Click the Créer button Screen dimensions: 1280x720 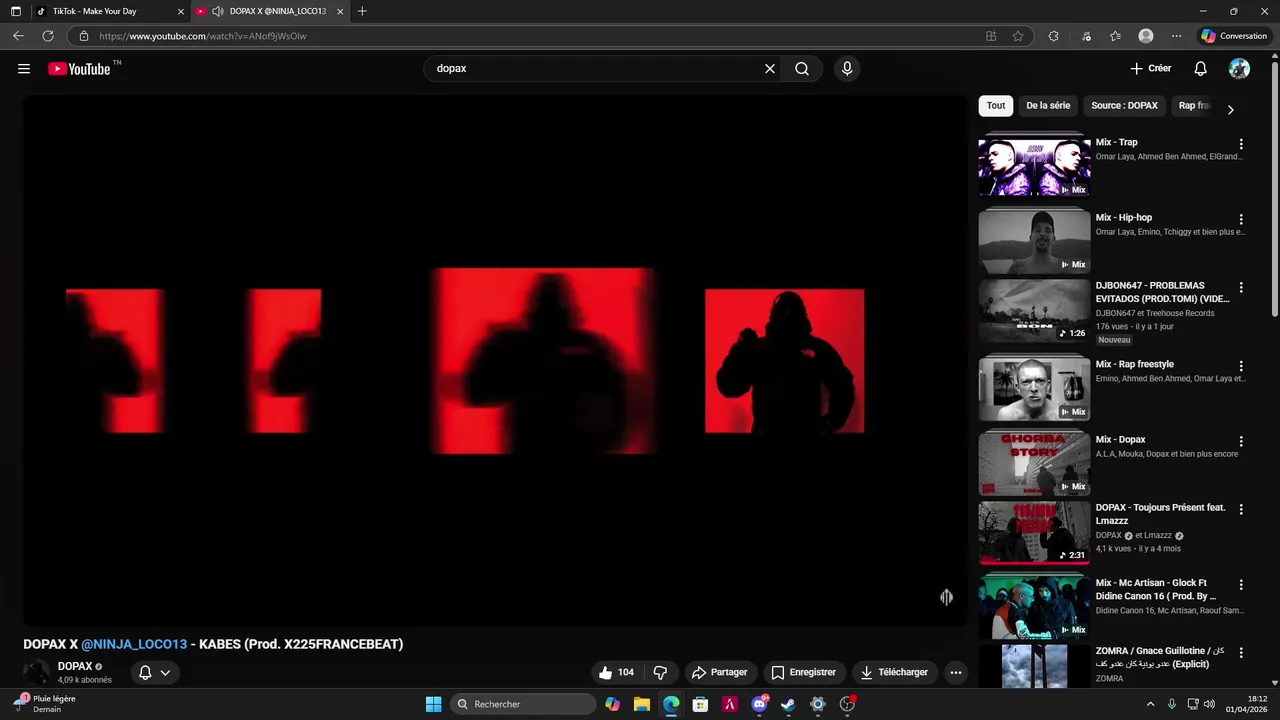(x=1151, y=69)
